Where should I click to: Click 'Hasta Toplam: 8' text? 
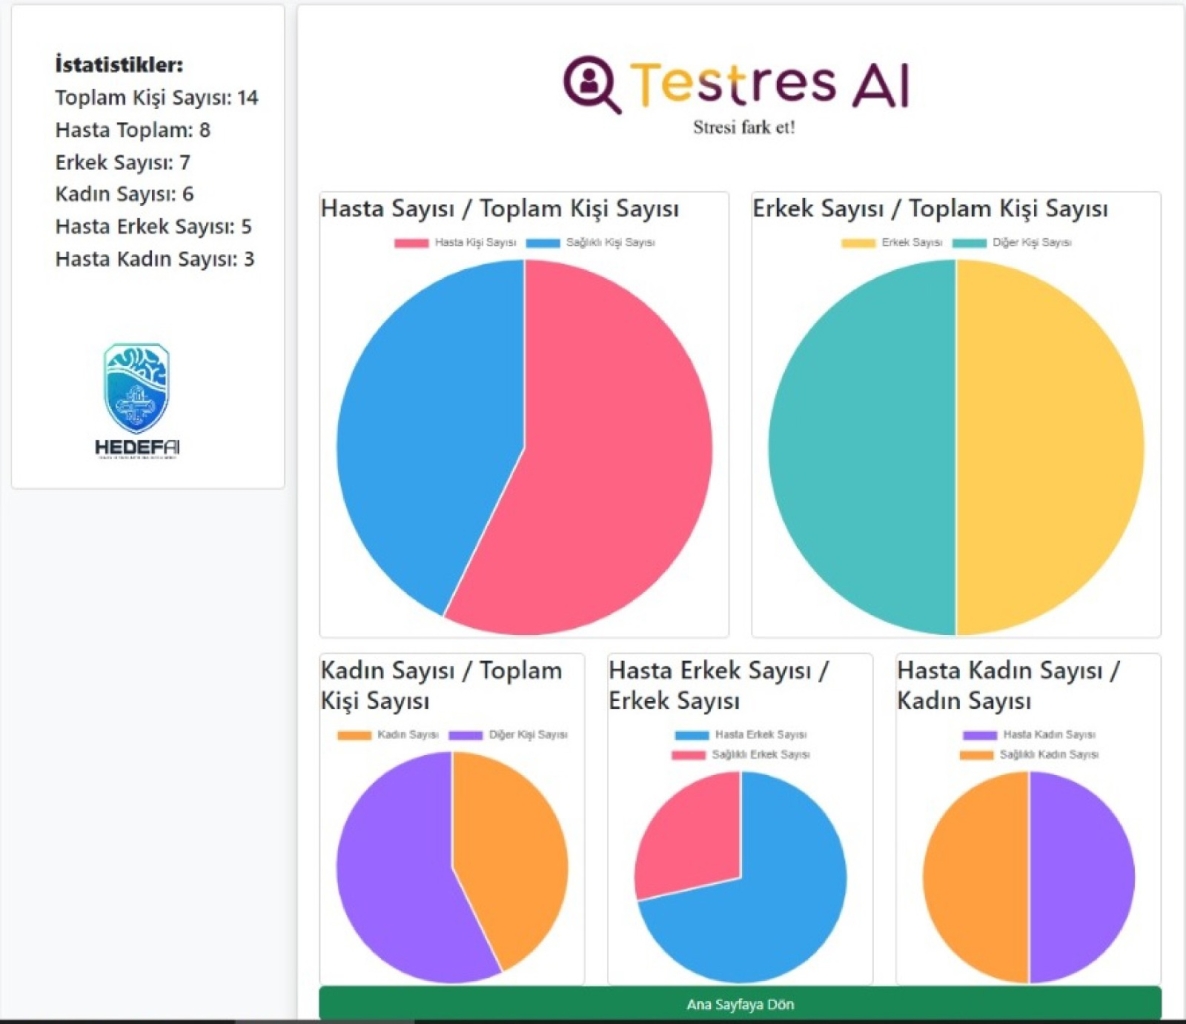coord(132,130)
